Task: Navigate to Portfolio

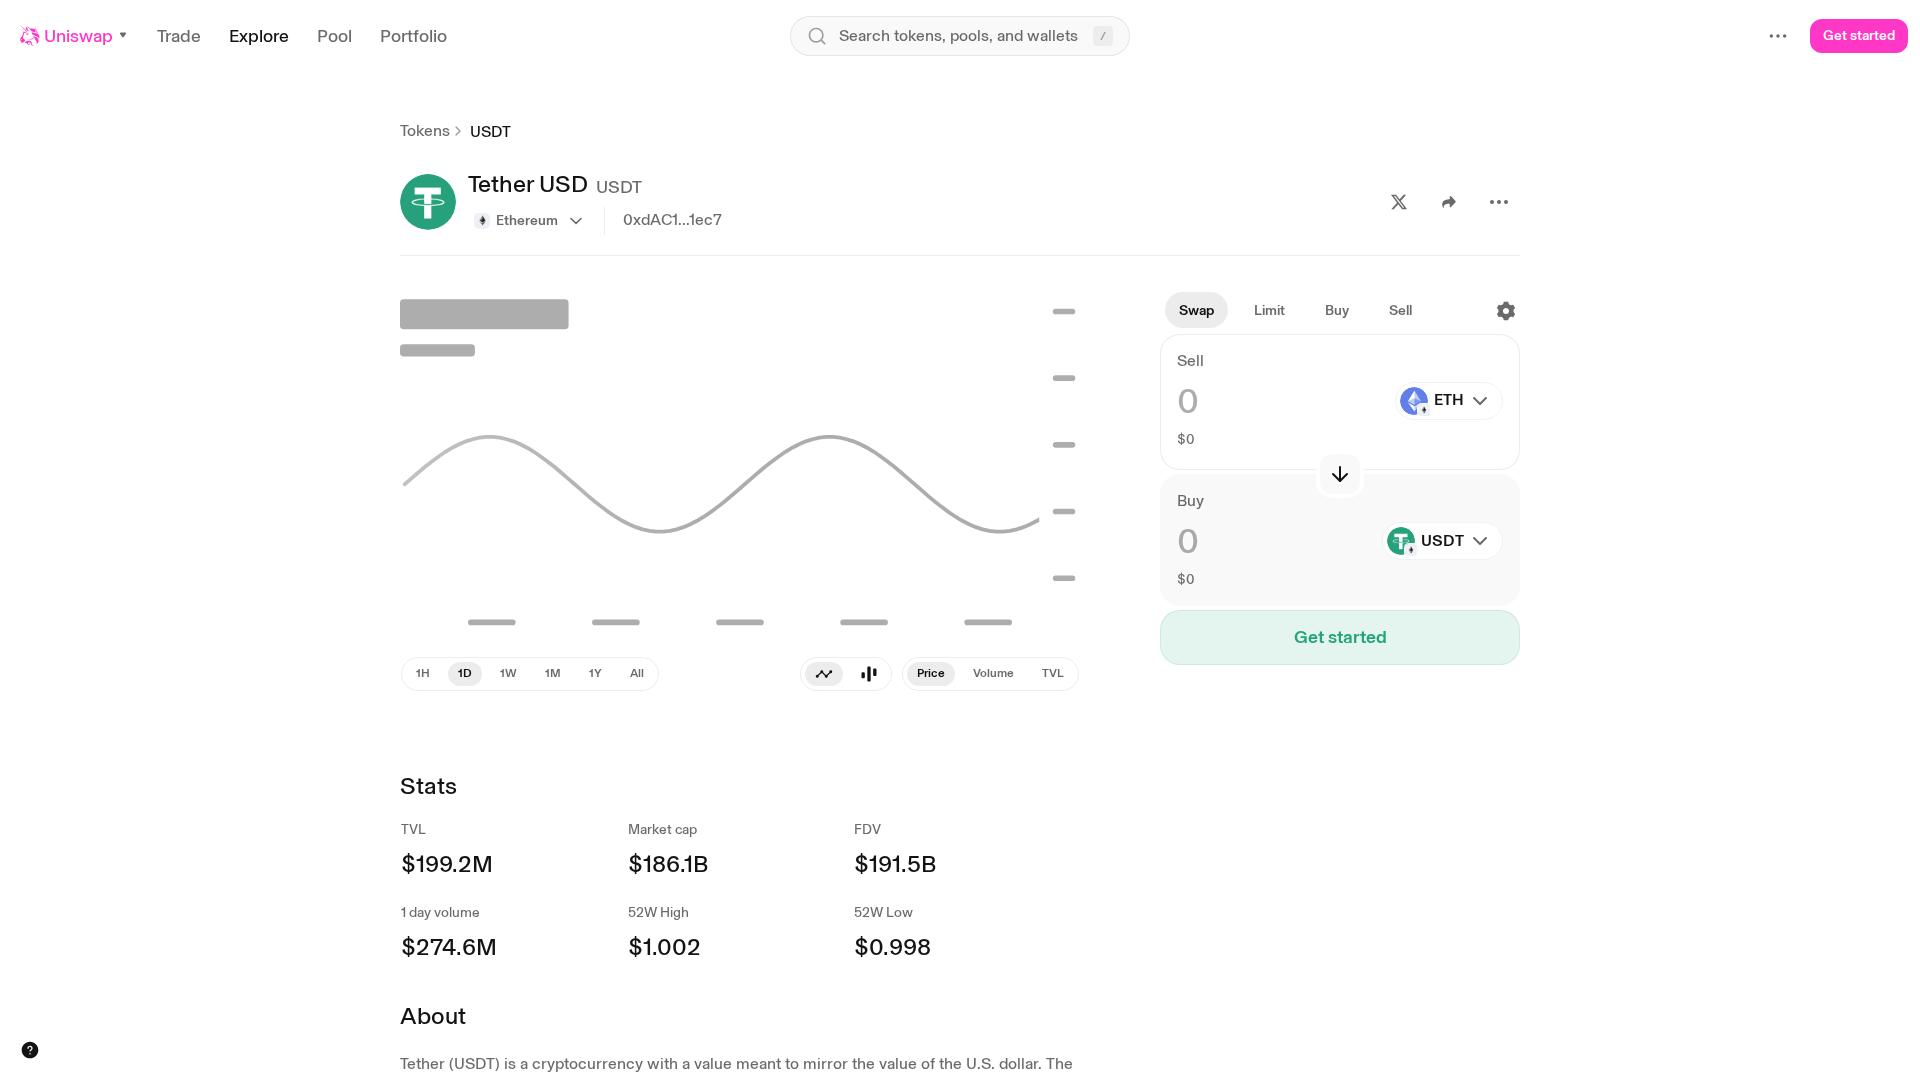Action: [x=413, y=36]
